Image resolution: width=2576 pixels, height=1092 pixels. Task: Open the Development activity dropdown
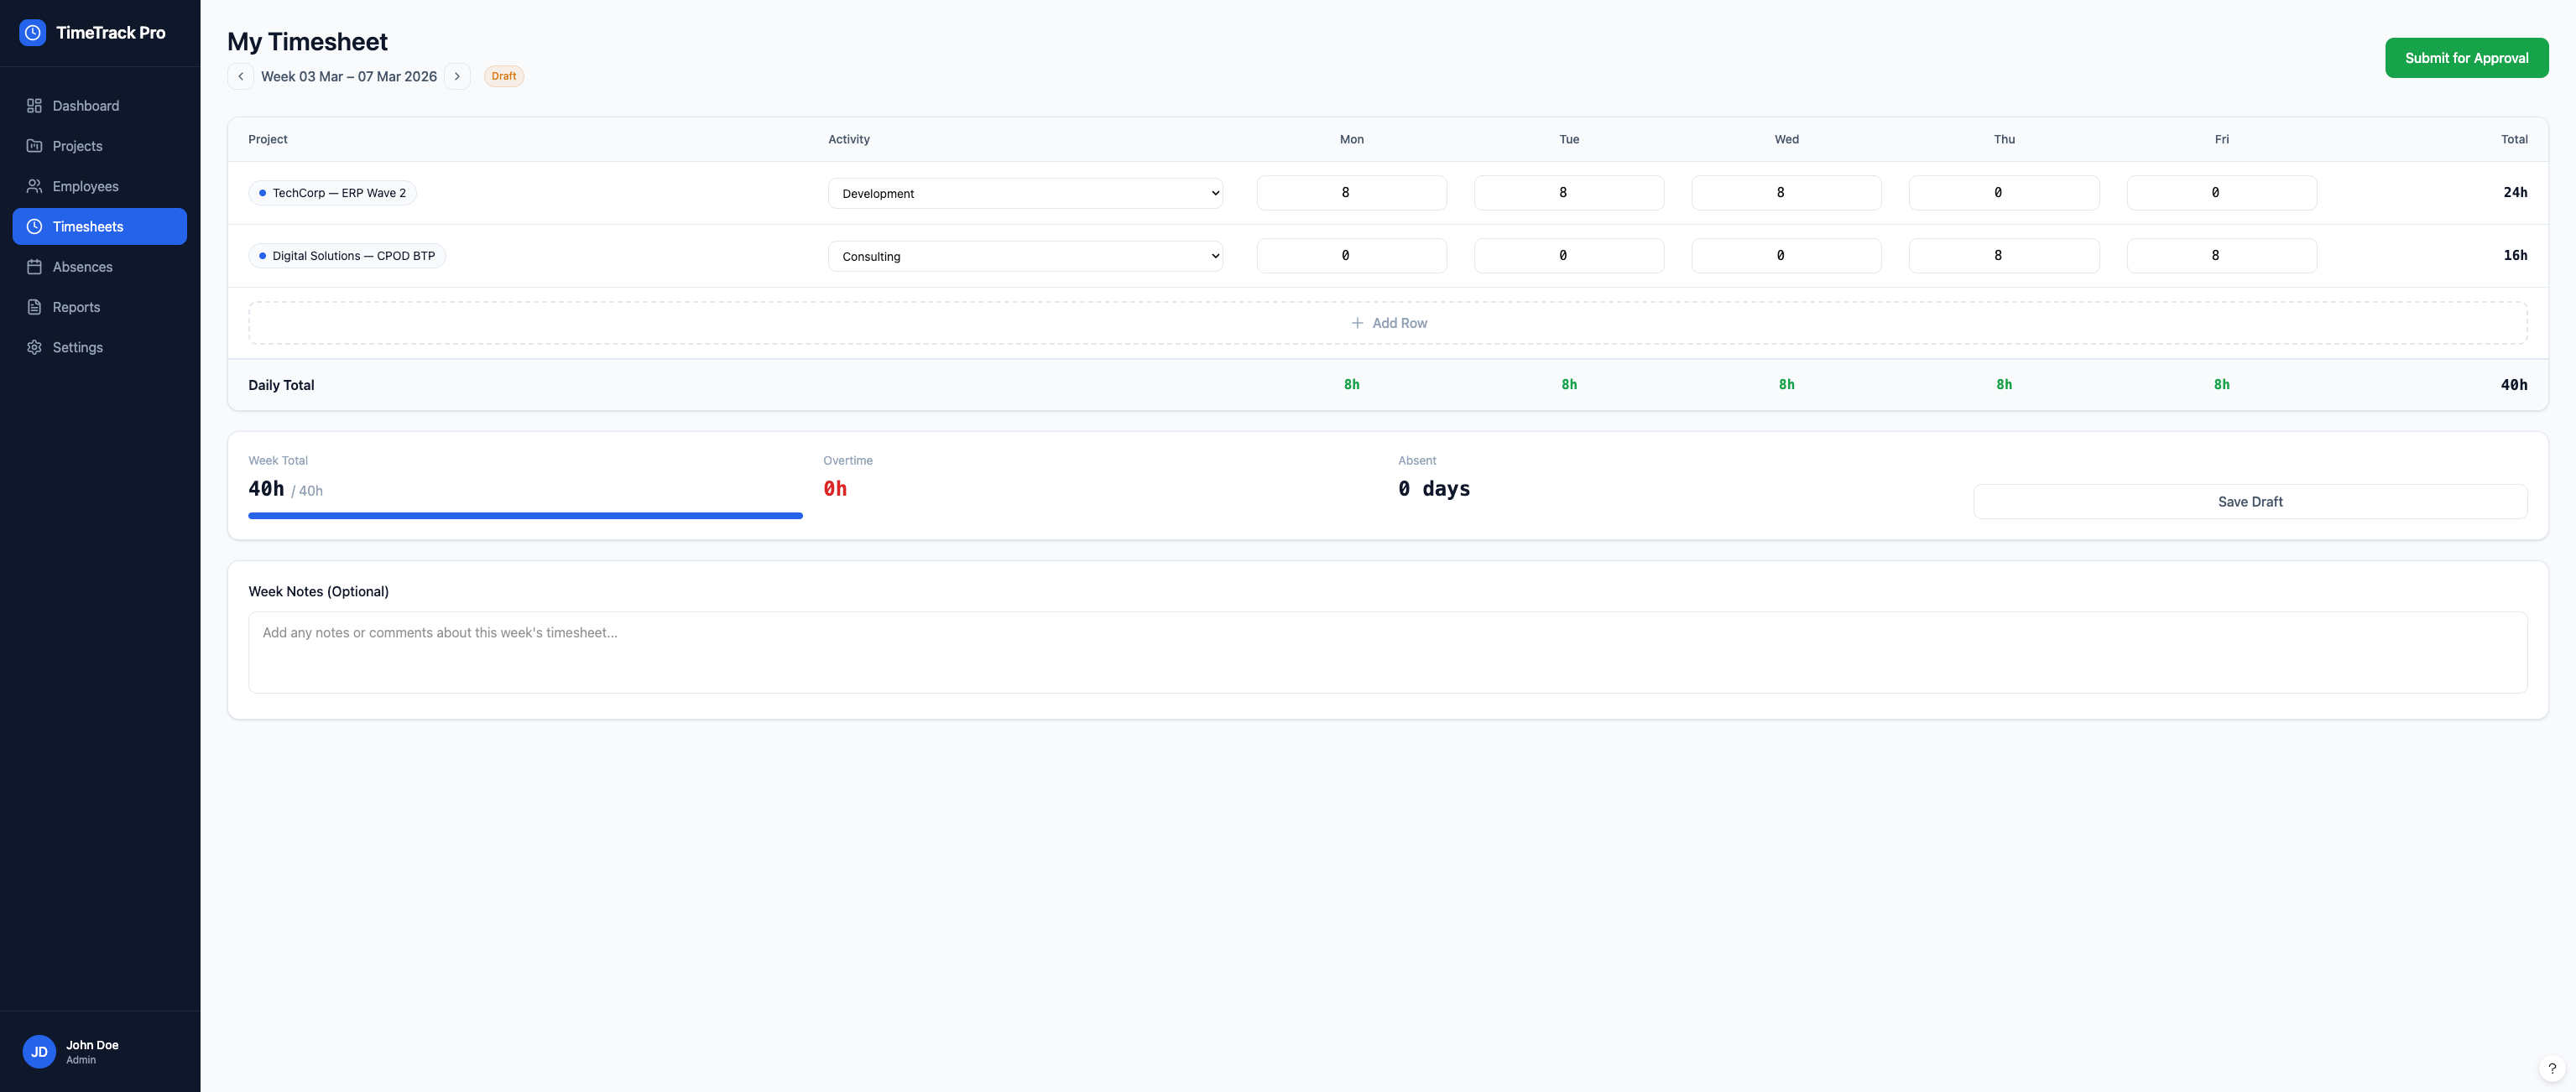(x=1025, y=193)
